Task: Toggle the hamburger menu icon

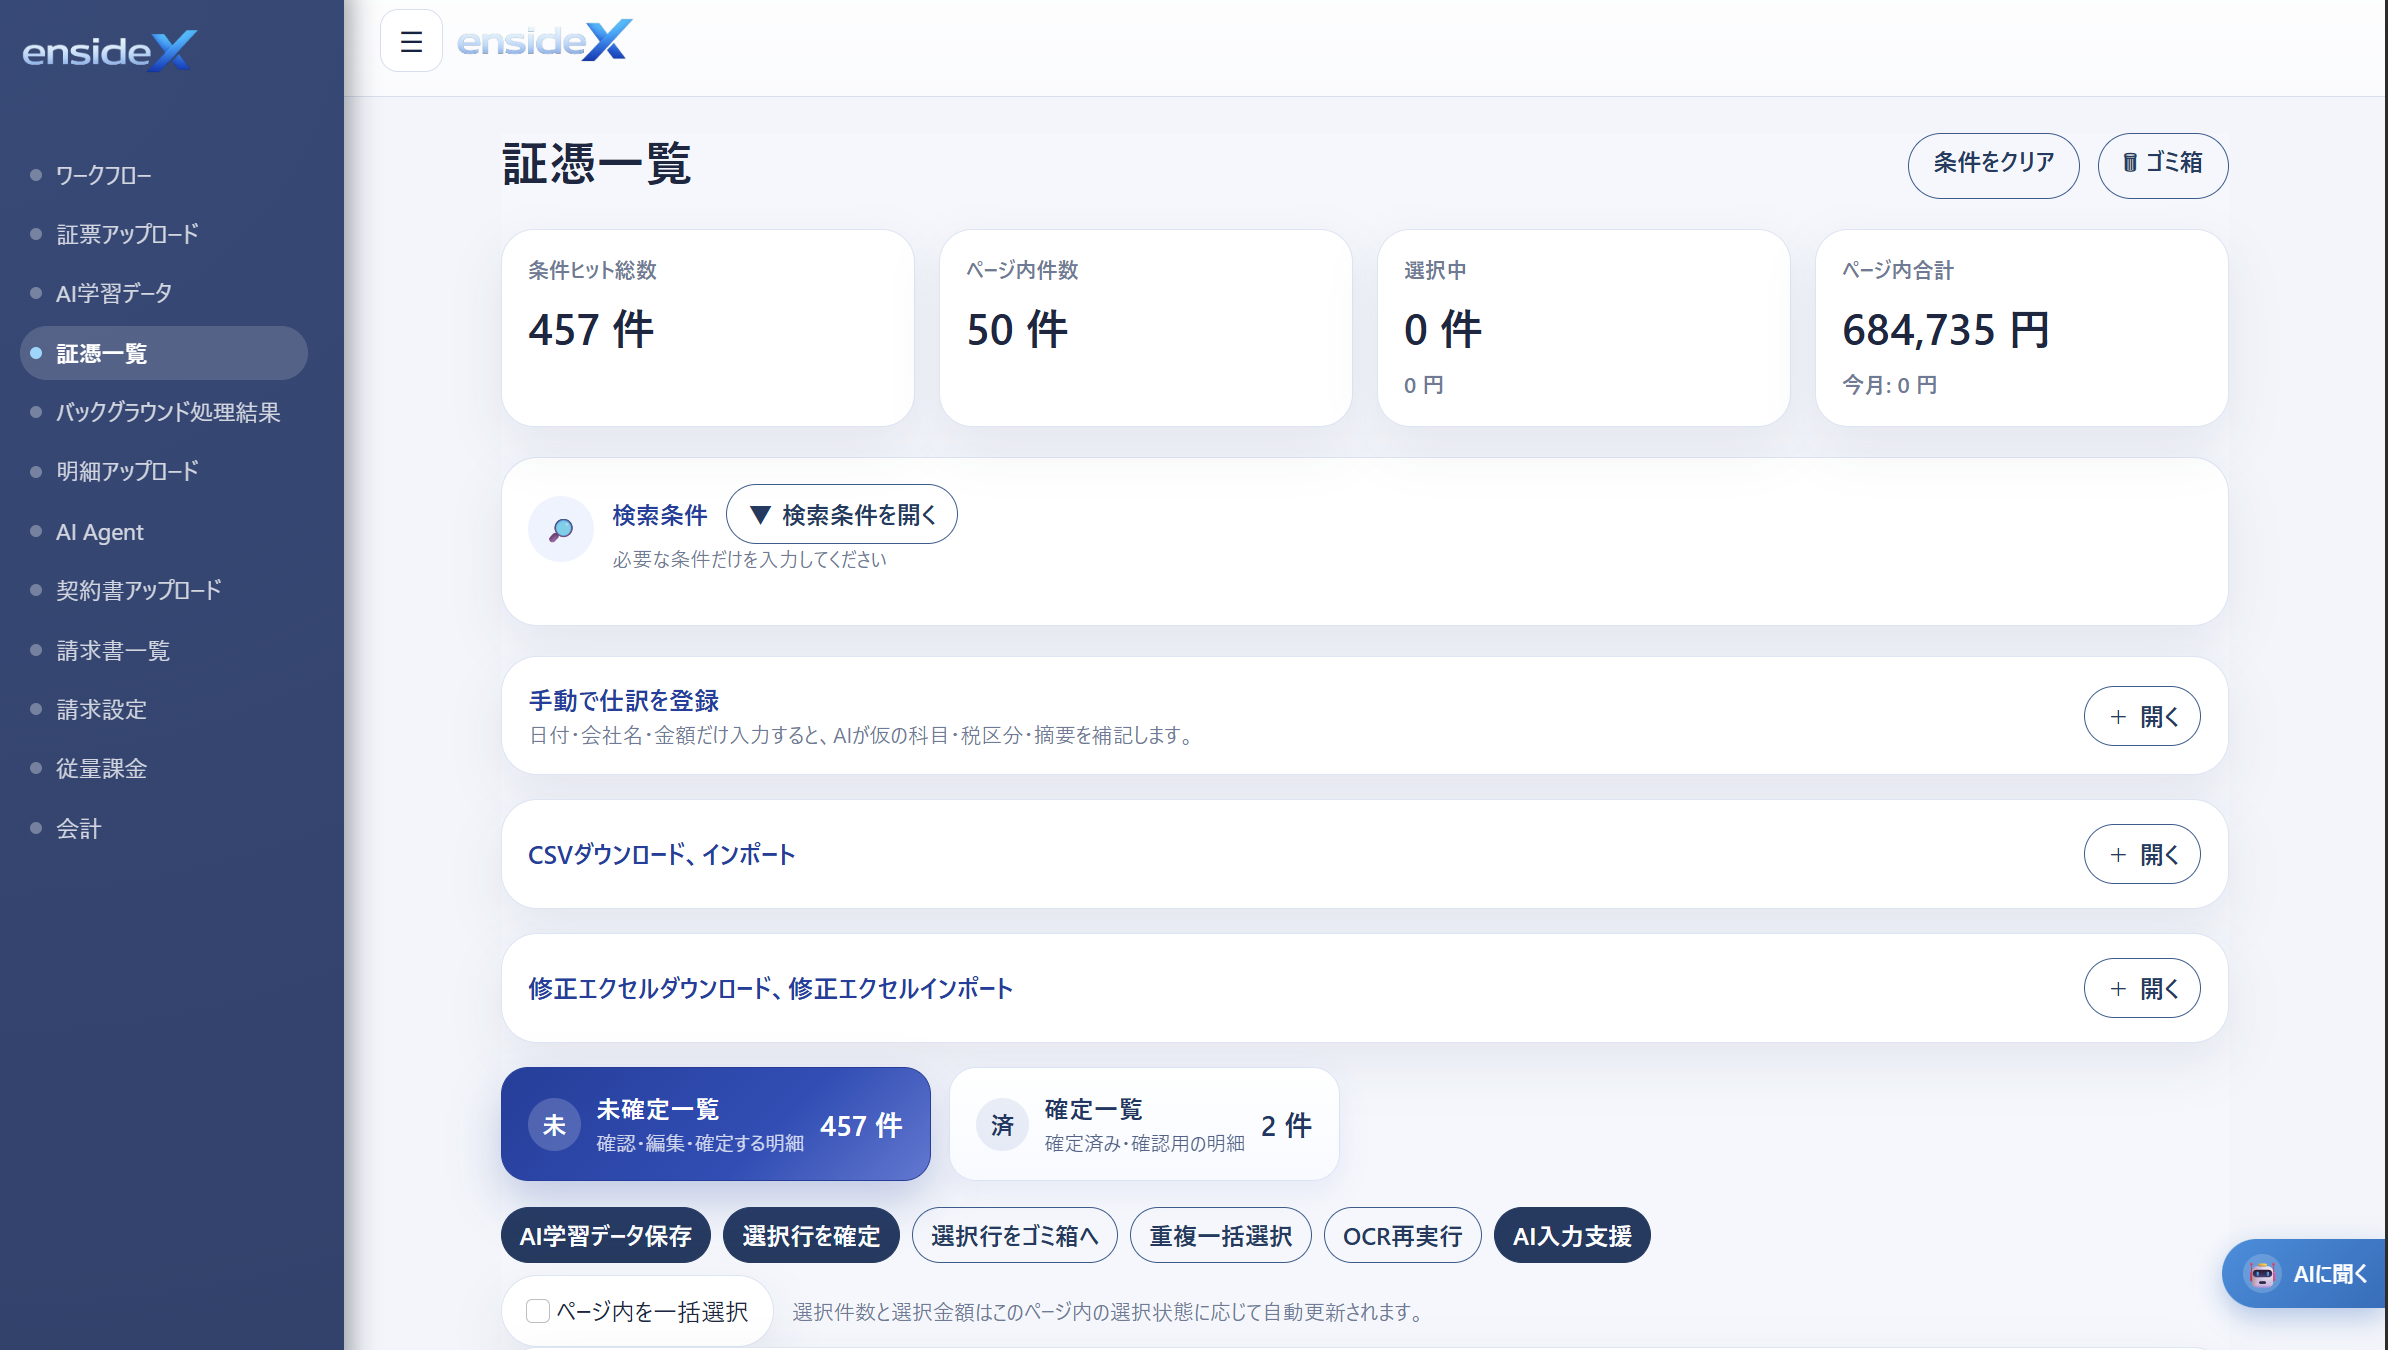Action: click(x=411, y=41)
